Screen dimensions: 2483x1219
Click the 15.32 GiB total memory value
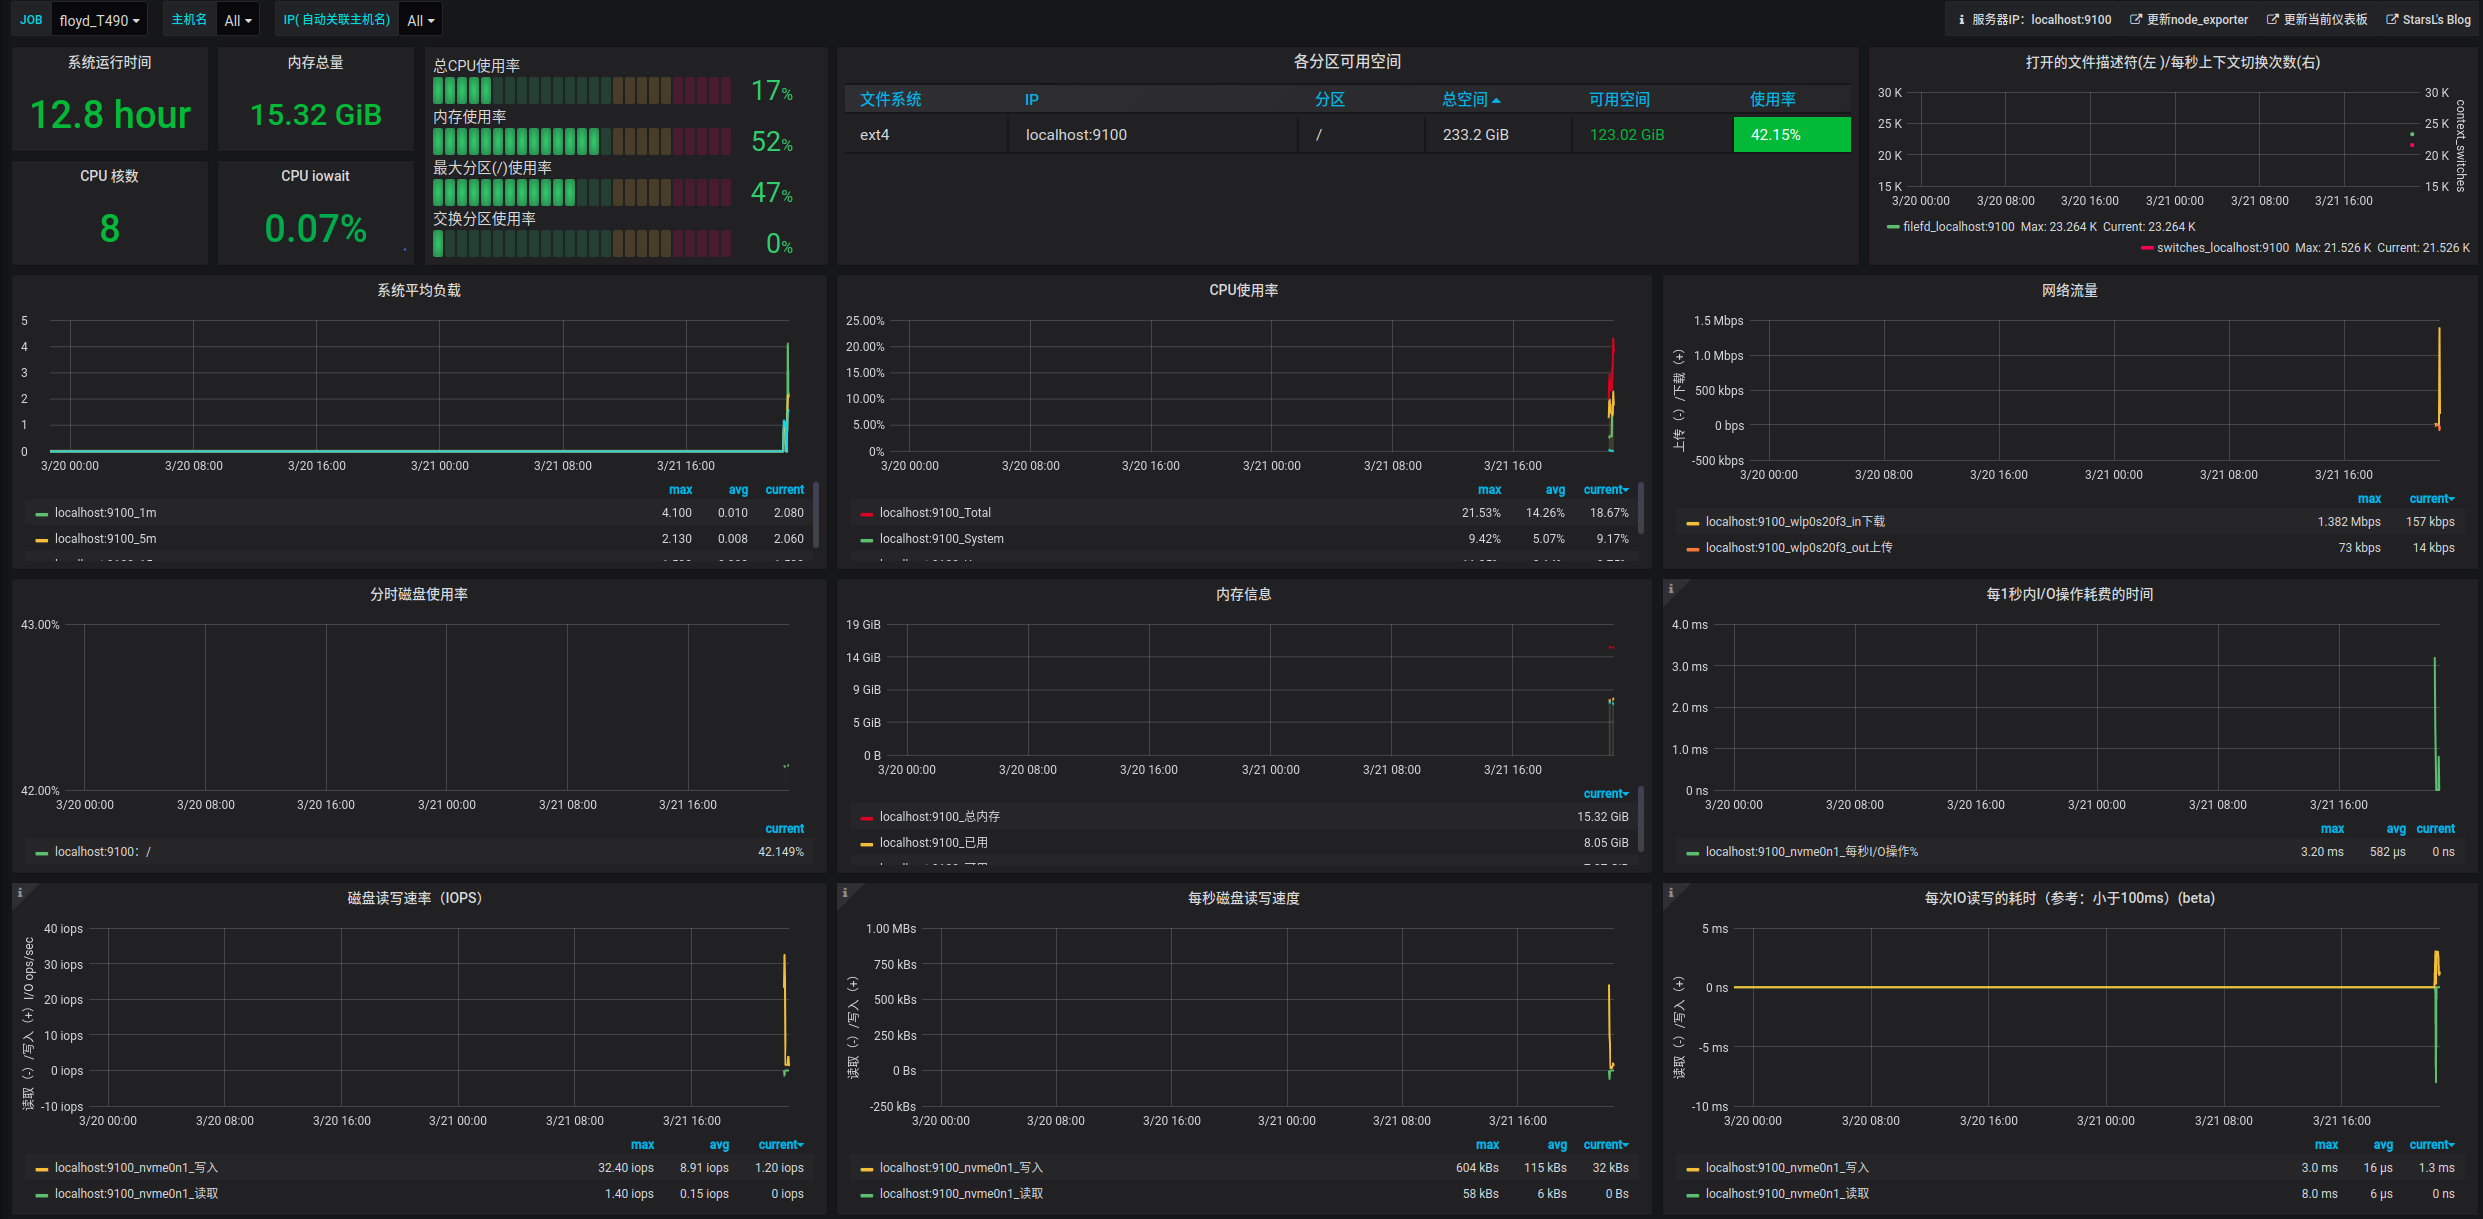coord(316,115)
